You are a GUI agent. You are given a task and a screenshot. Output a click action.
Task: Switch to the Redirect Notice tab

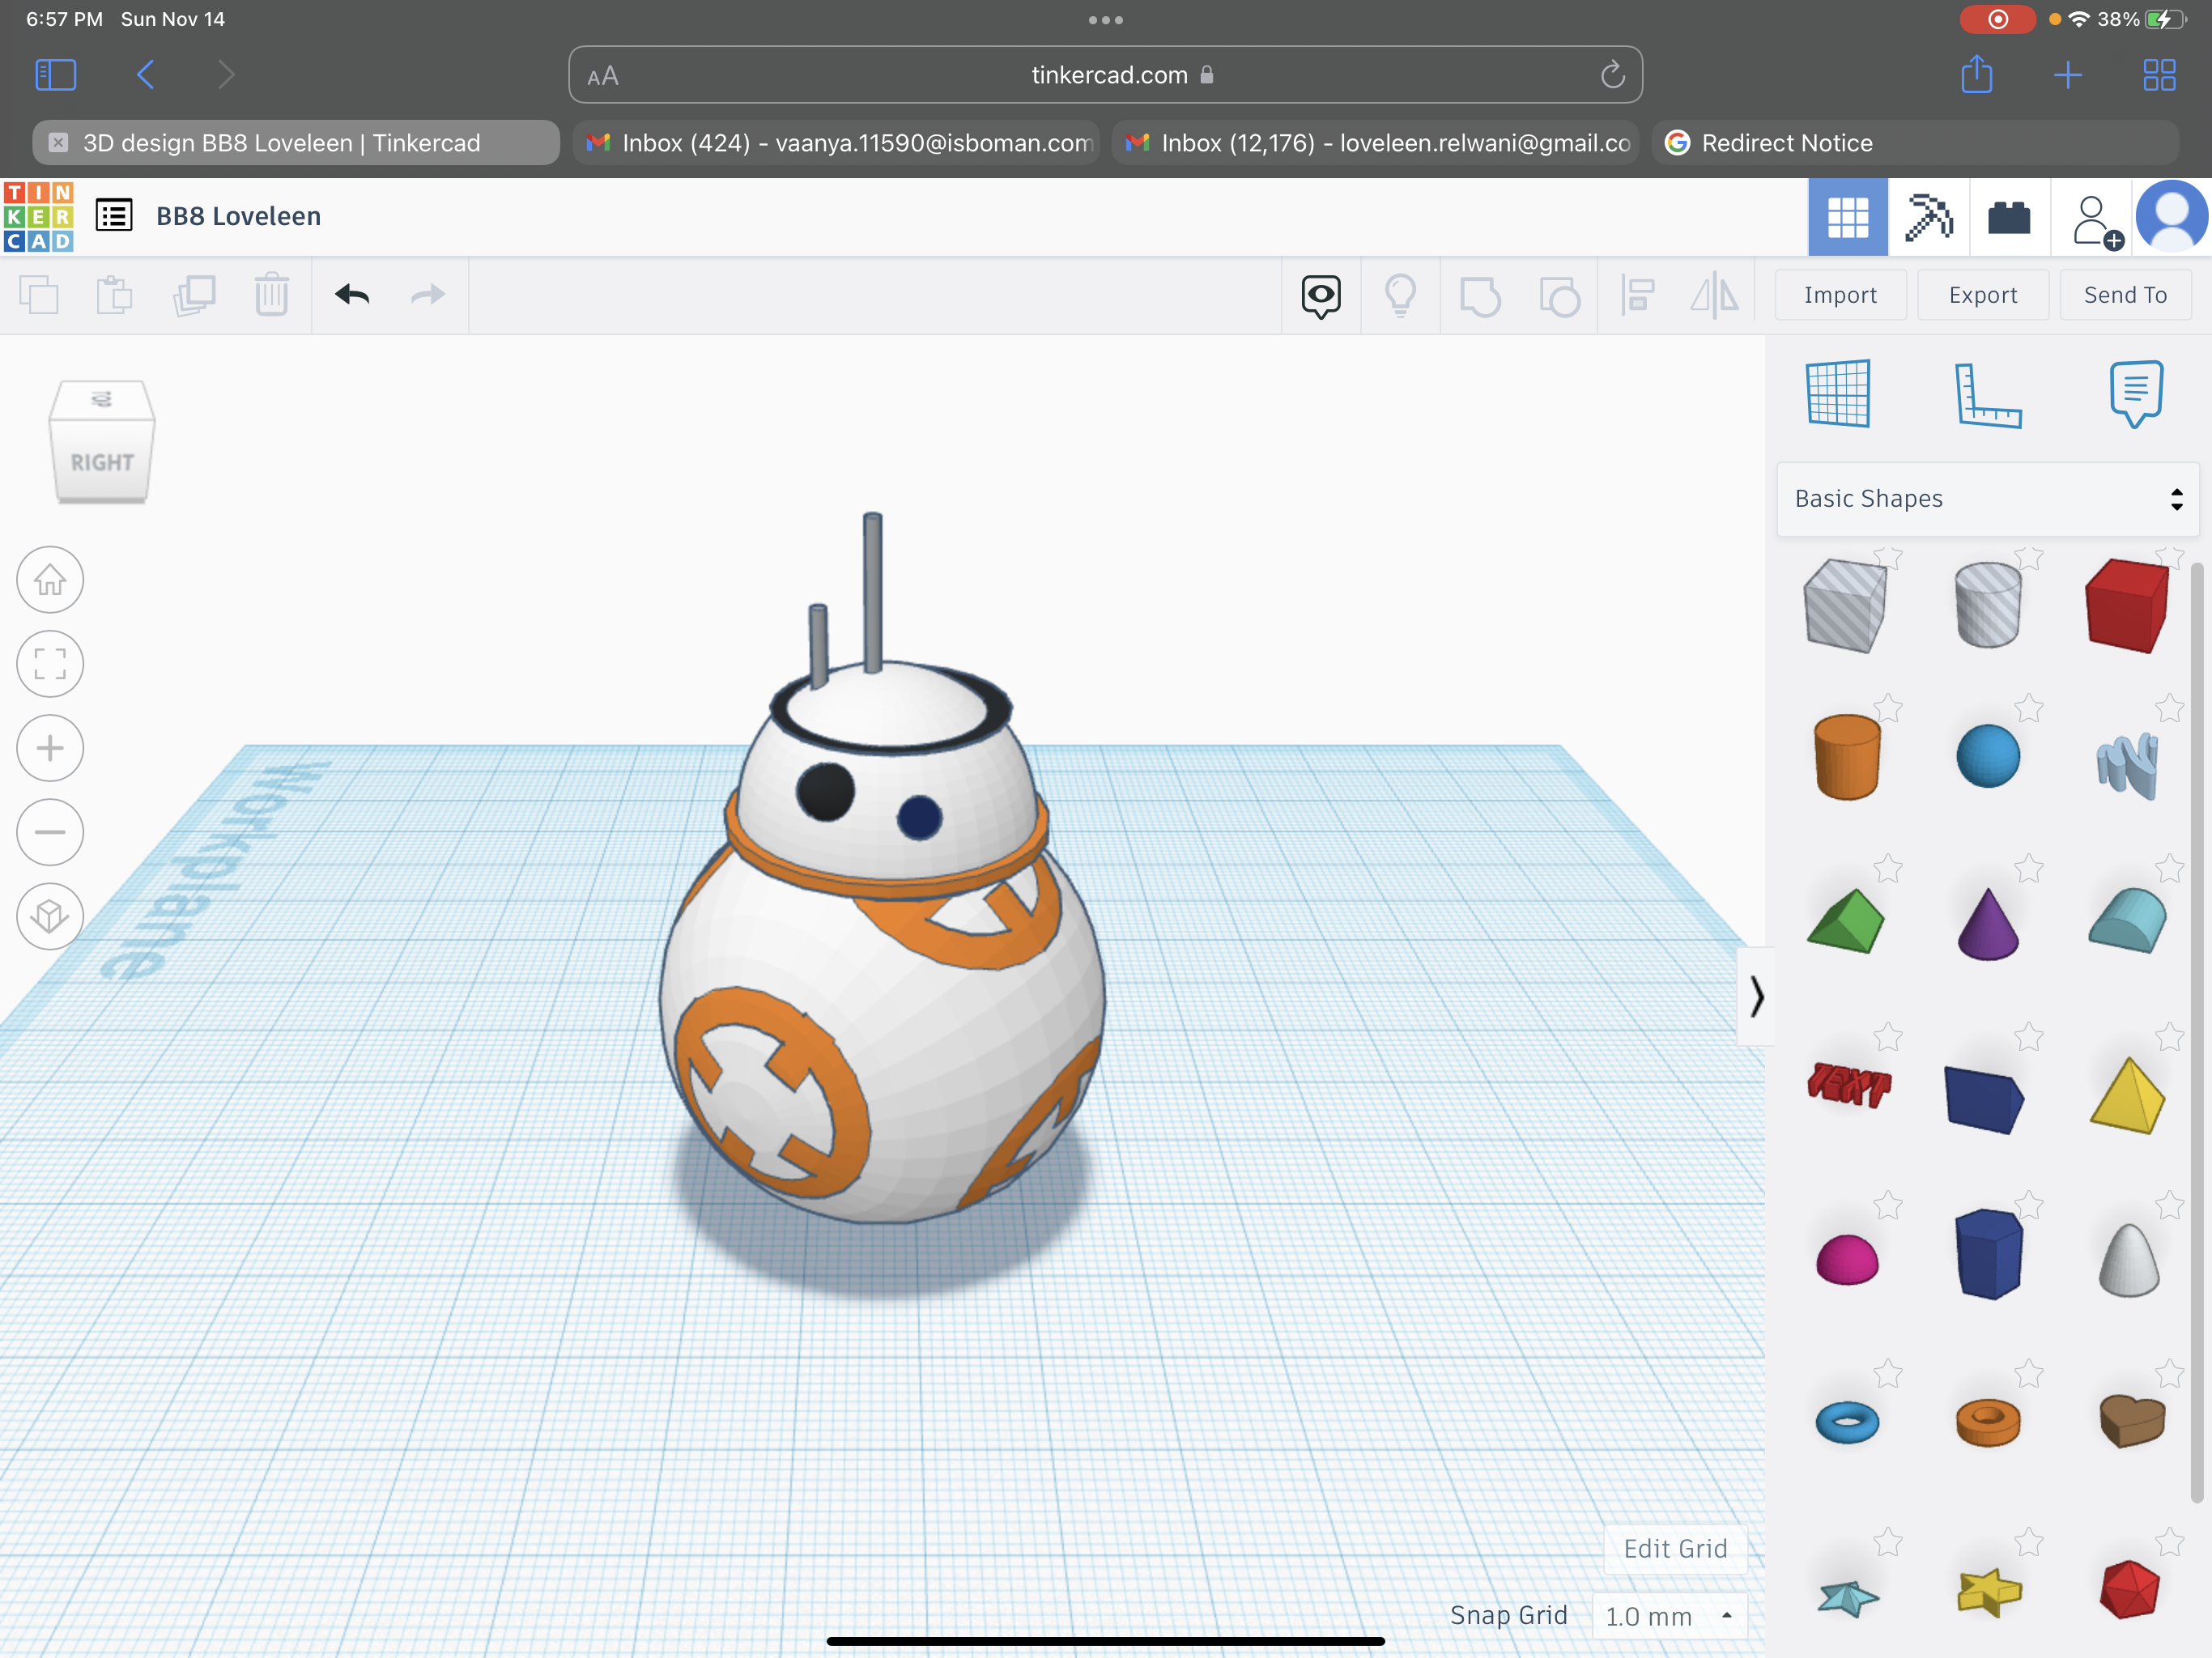click(1914, 143)
